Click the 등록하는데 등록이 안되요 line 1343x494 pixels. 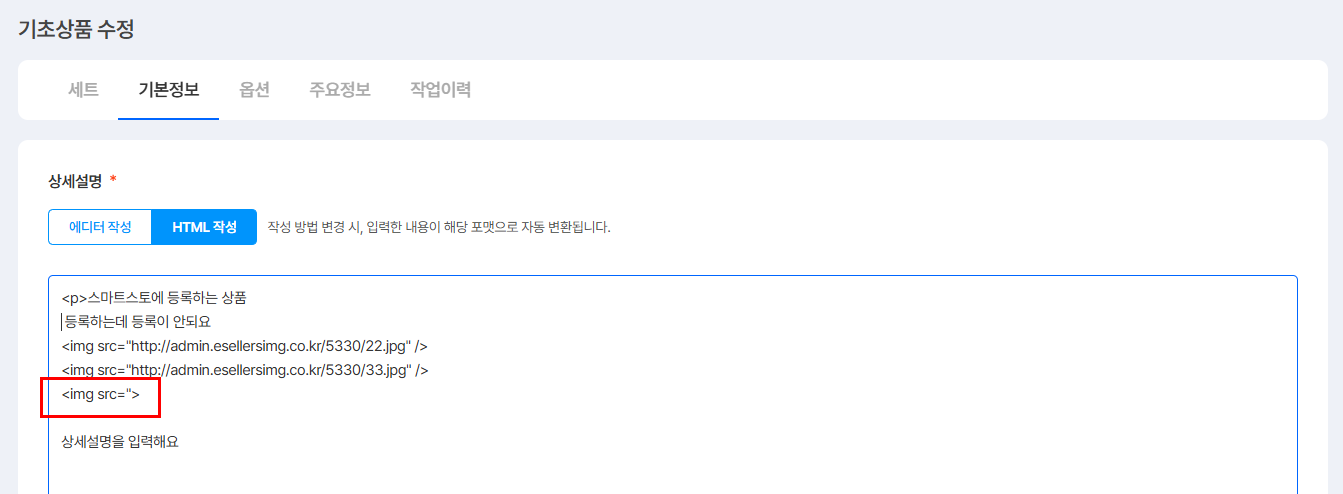(138, 322)
